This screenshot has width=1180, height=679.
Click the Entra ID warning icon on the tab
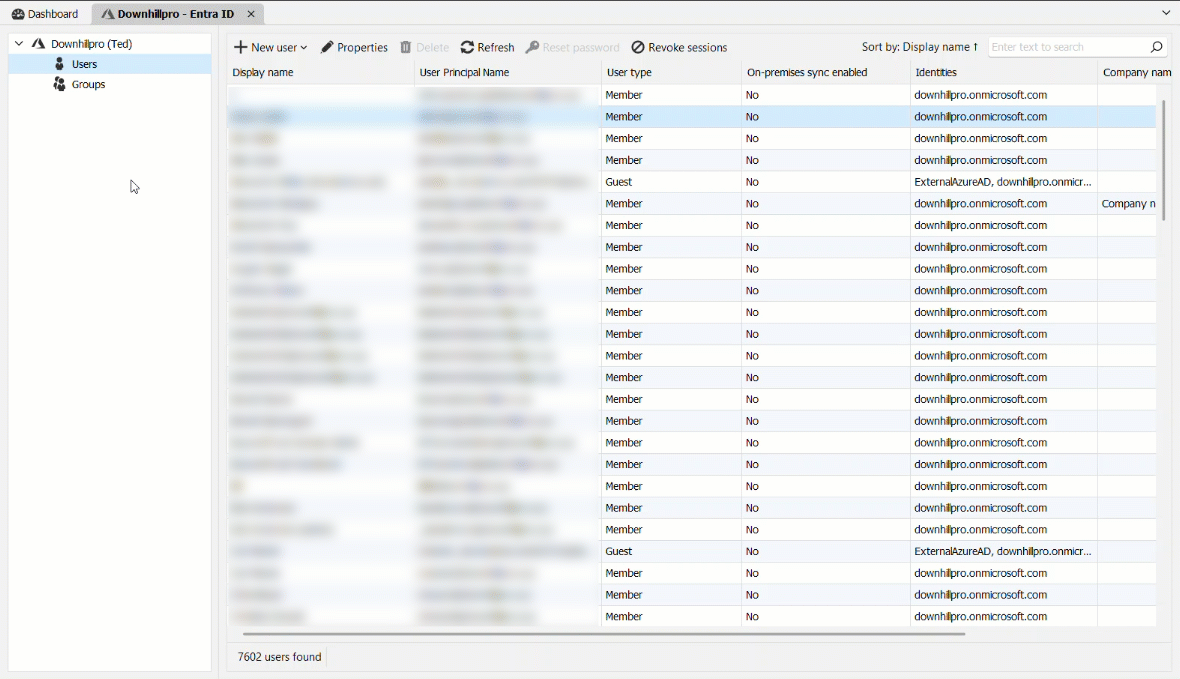tap(106, 14)
